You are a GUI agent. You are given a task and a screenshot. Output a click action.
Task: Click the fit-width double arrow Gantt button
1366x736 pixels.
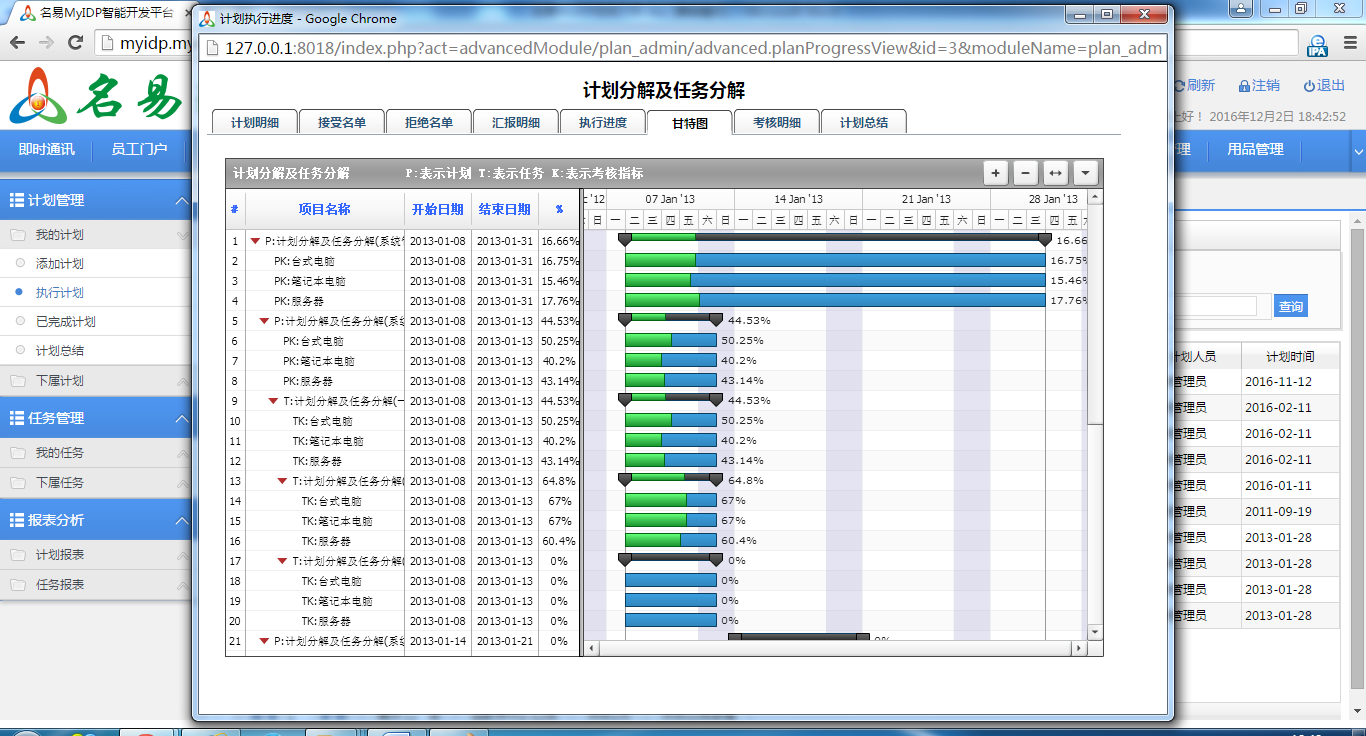[x=1055, y=173]
